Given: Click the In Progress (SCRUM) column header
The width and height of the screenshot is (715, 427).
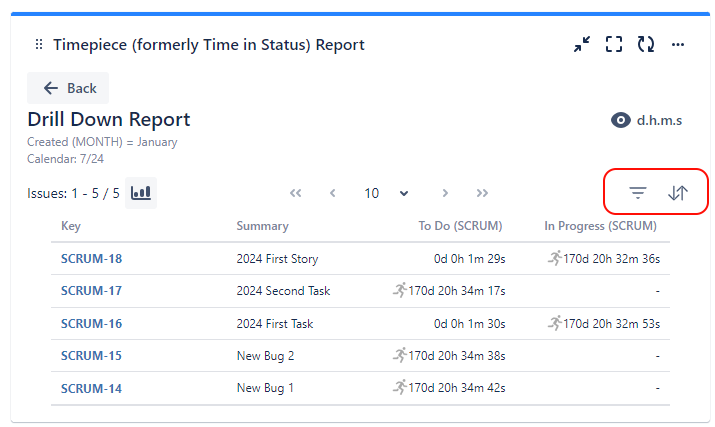Looking at the screenshot, I should pos(600,226).
